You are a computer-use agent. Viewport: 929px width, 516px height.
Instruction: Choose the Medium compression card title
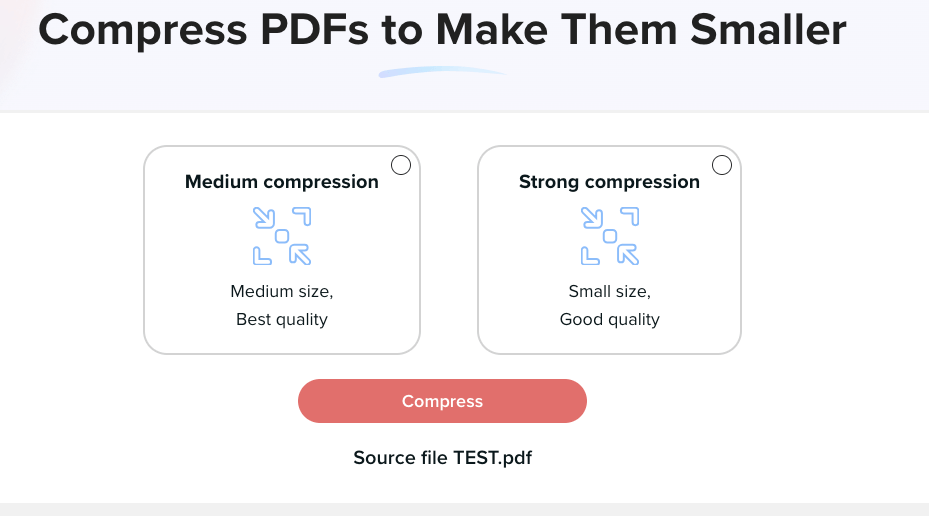point(281,182)
